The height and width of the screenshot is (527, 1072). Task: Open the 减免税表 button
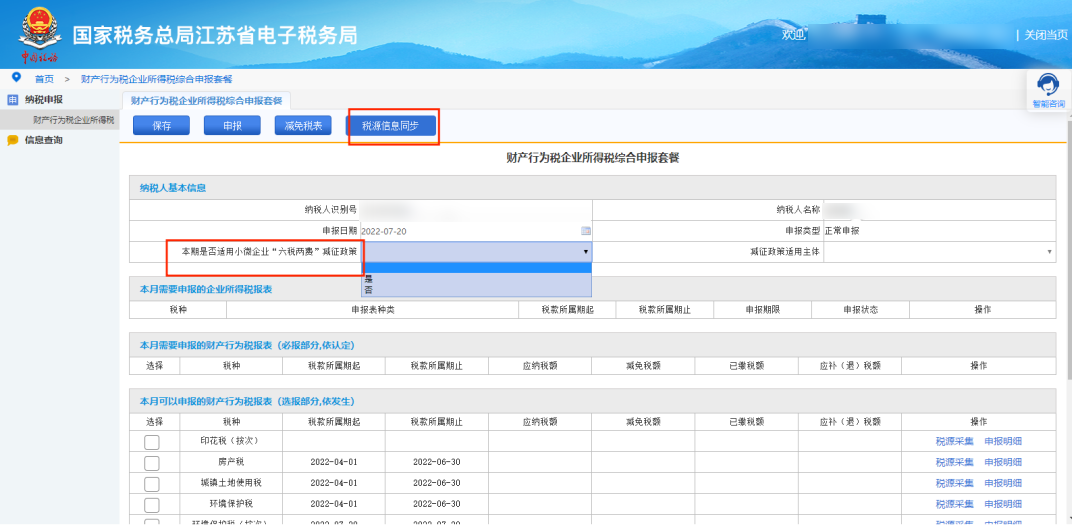[303, 126]
